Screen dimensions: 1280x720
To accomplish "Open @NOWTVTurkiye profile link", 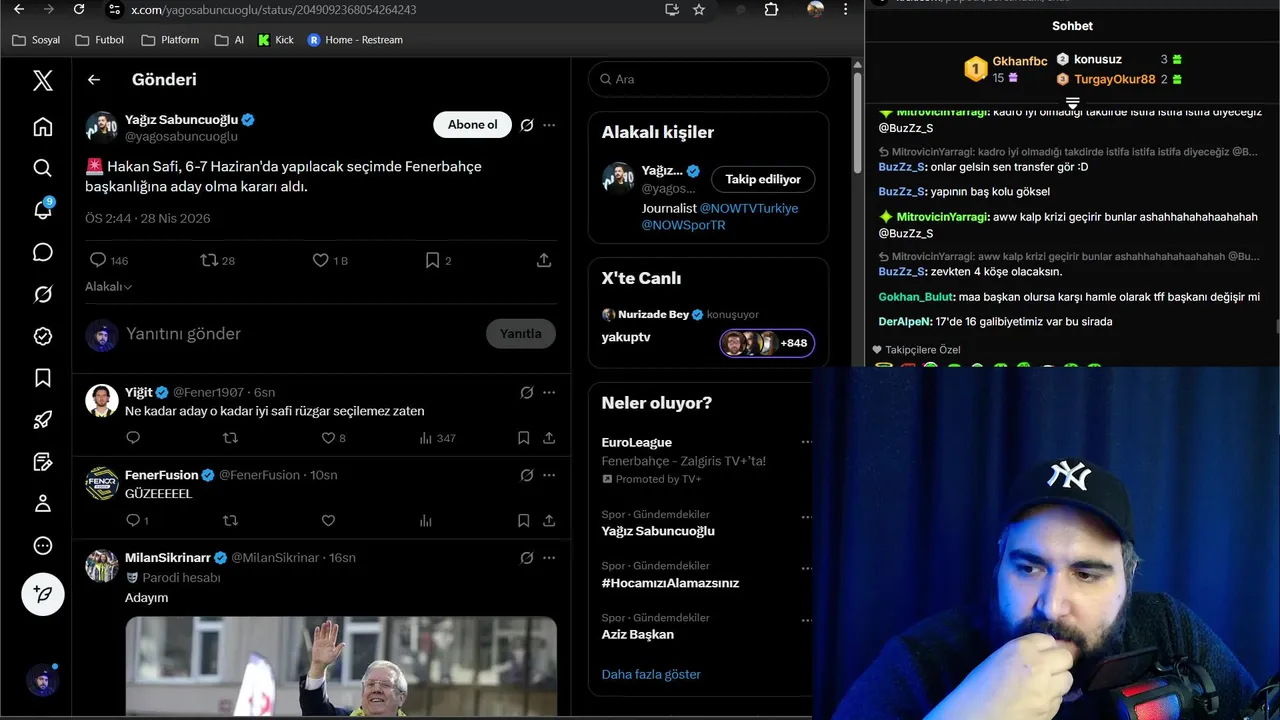I will (x=749, y=208).
